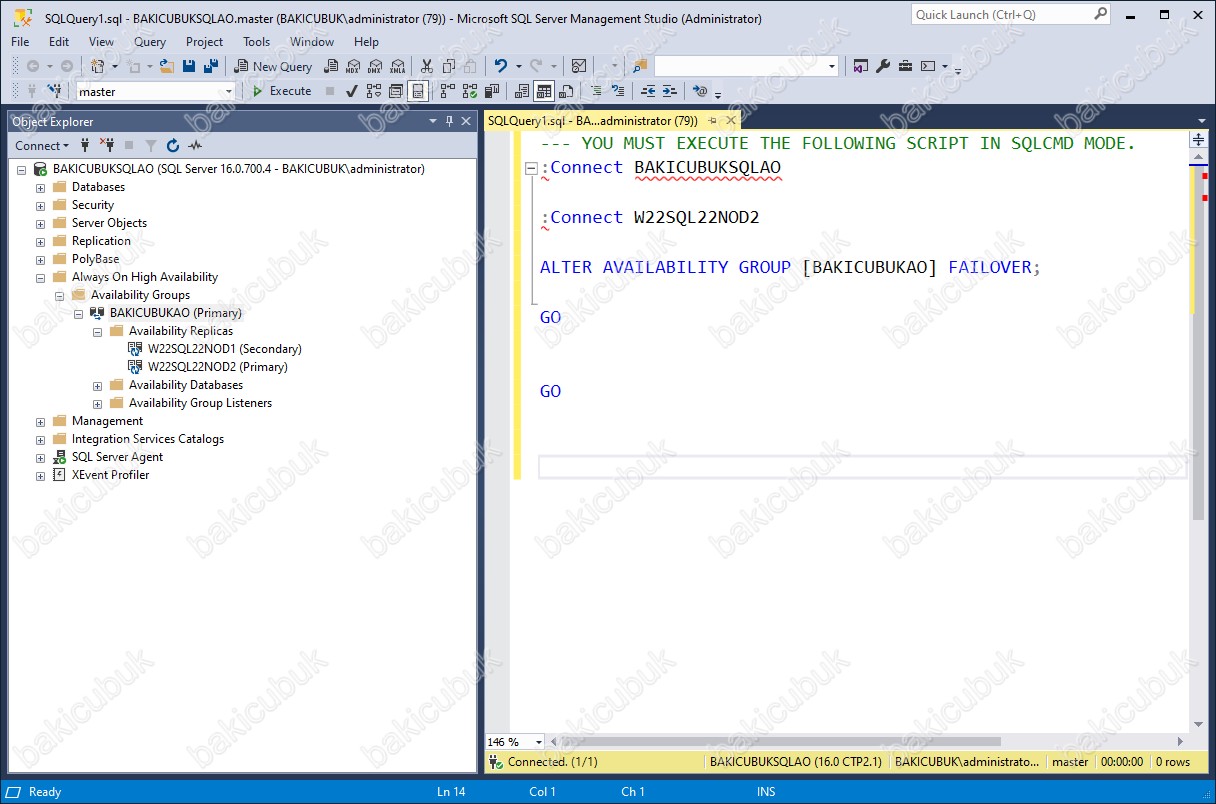Click the Properties wrench icon
The width and height of the screenshot is (1216, 804).
(883, 66)
